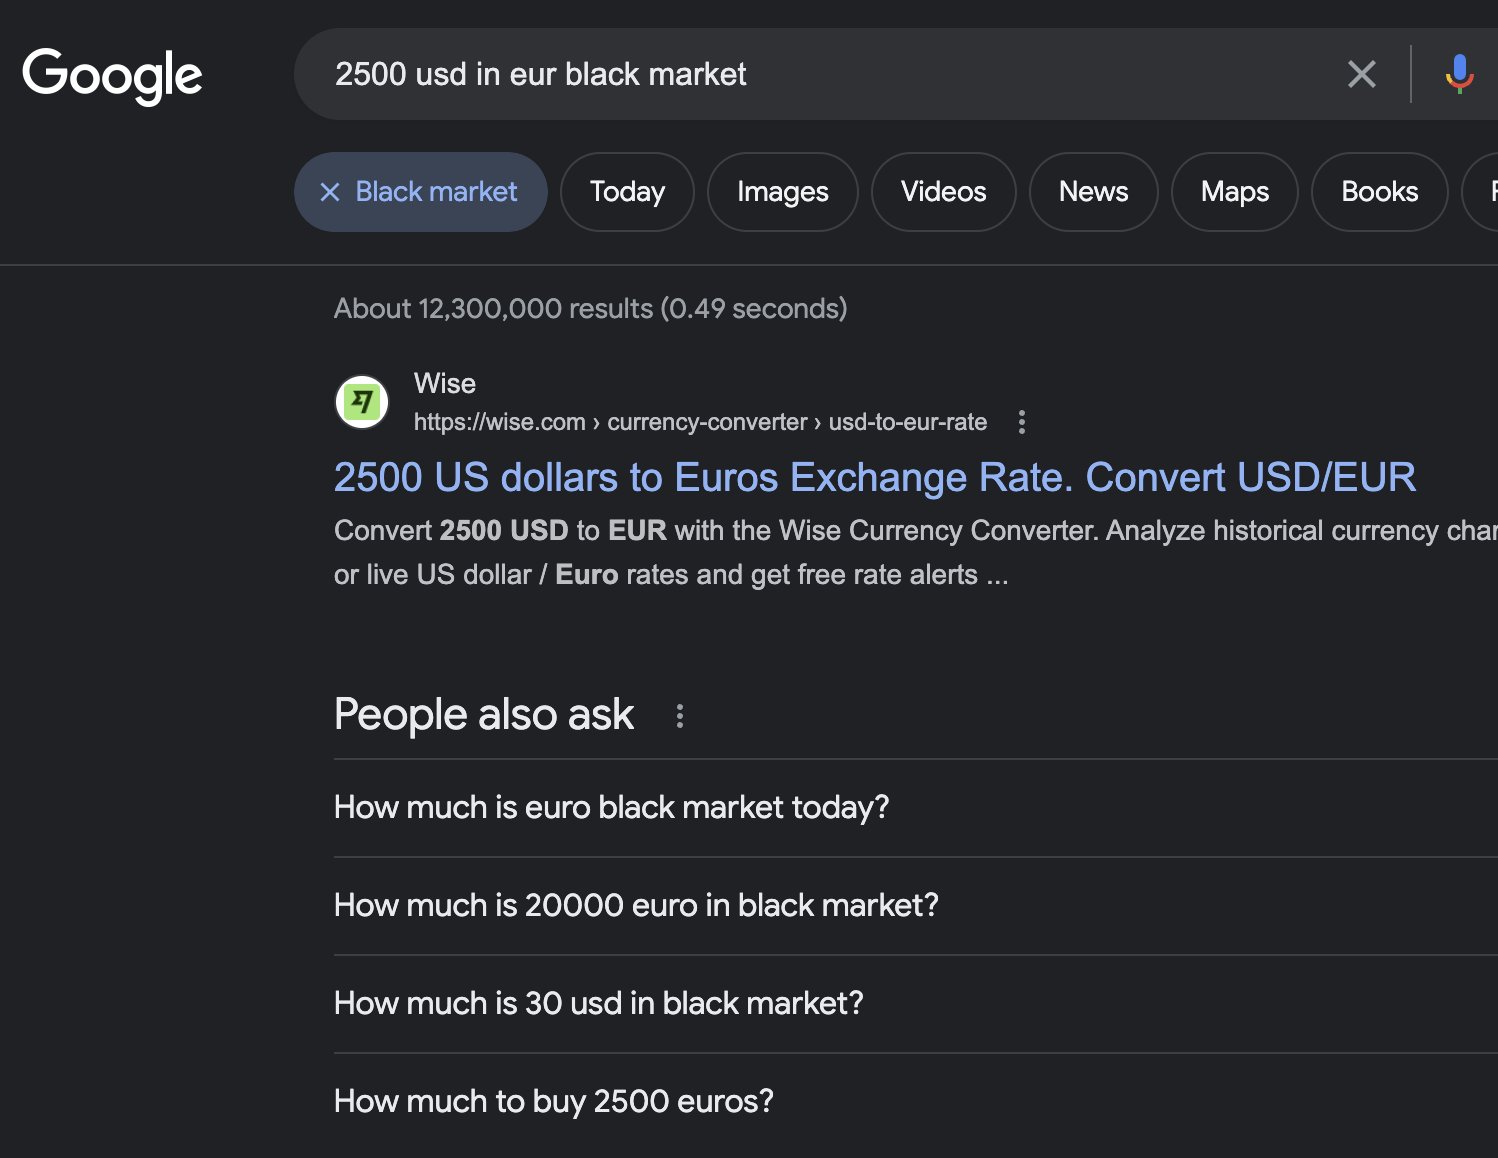The height and width of the screenshot is (1158, 1498).
Task: Switch to News results
Action: coord(1093,192)
